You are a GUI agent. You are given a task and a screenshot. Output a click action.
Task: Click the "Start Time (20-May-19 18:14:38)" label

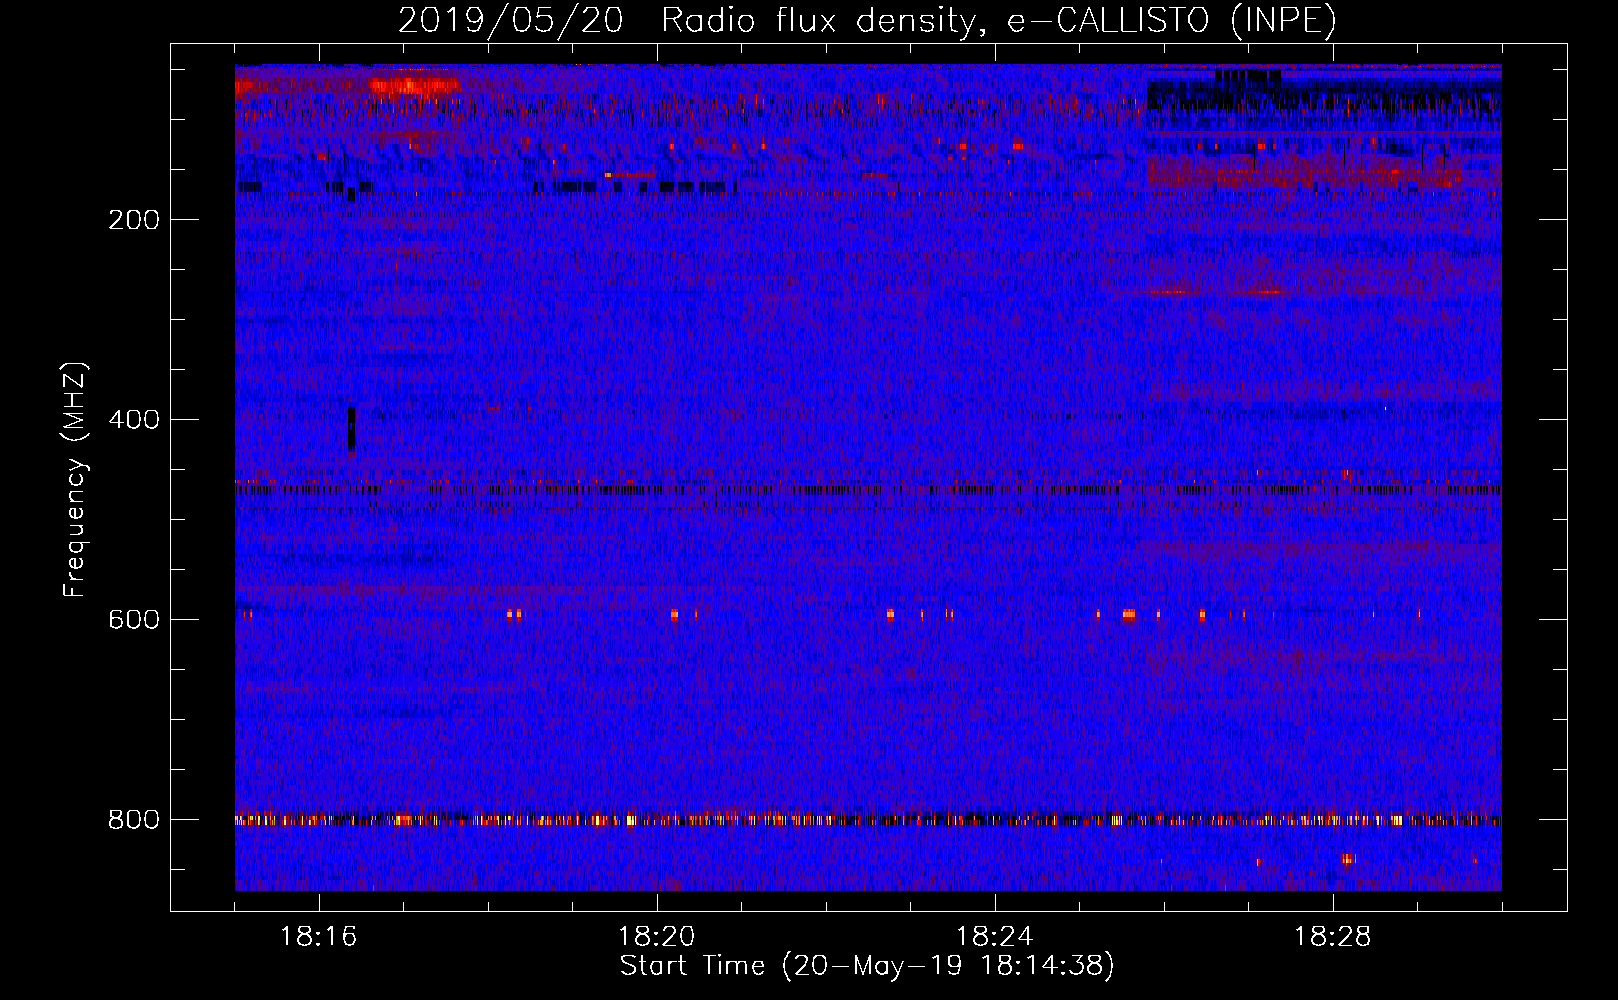pyautogui.click(x=867, y=966)
